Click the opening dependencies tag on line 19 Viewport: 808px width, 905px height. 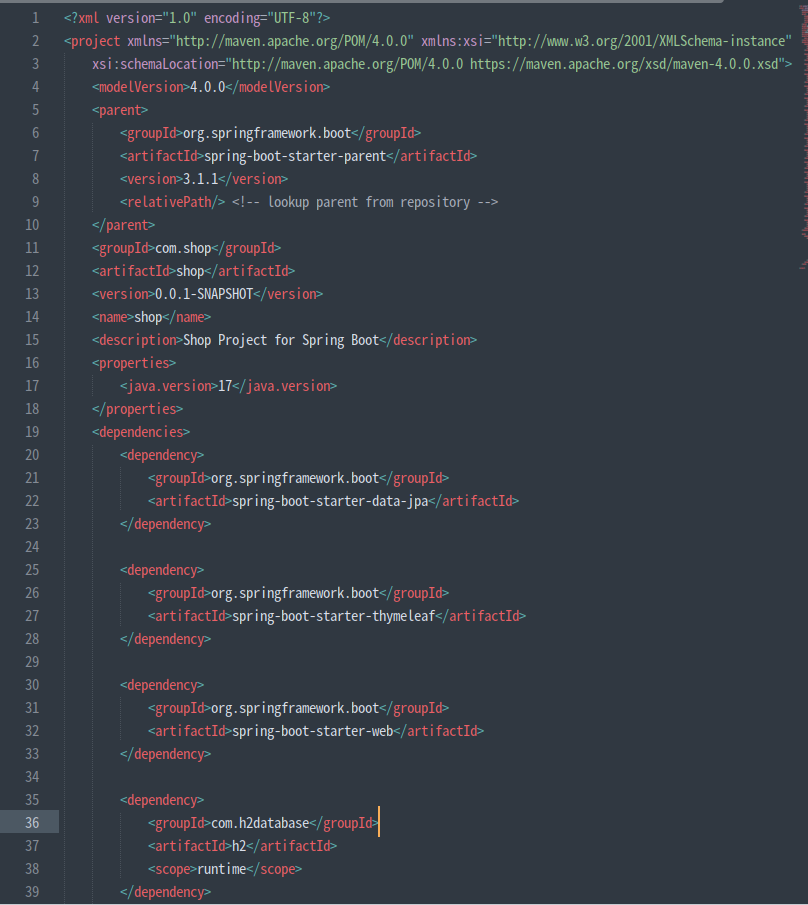pyautogui.click(x=141, y=432)
